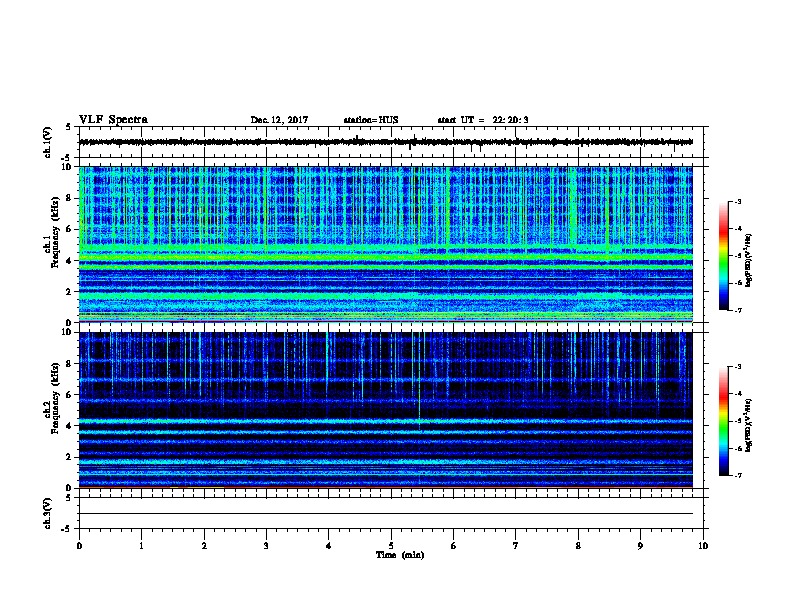Screen dimensions: 792x612
Task: Click the "6" kHz tick of ch.1 spectrogram
Action: [x=69, y=229]
